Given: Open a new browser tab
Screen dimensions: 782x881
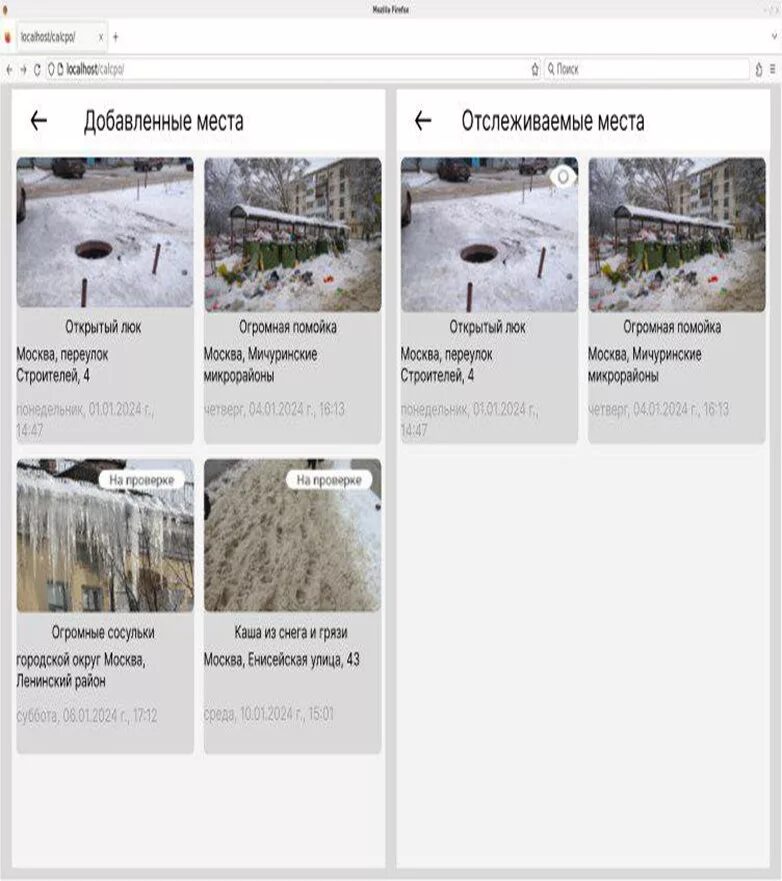Looking at the screenshot, I should (x=116, y=37).
